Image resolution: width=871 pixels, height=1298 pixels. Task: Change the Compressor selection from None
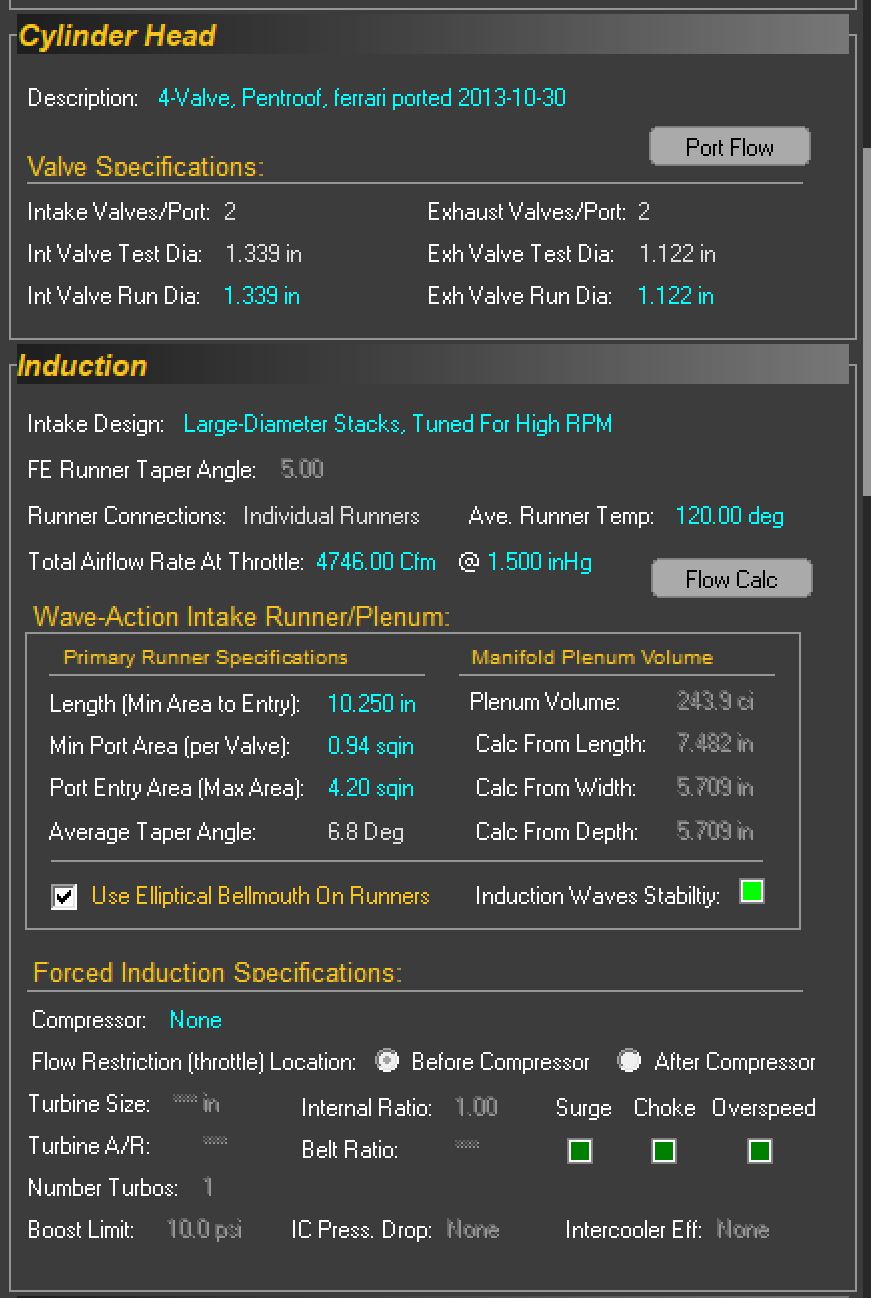pos(195,1020)
